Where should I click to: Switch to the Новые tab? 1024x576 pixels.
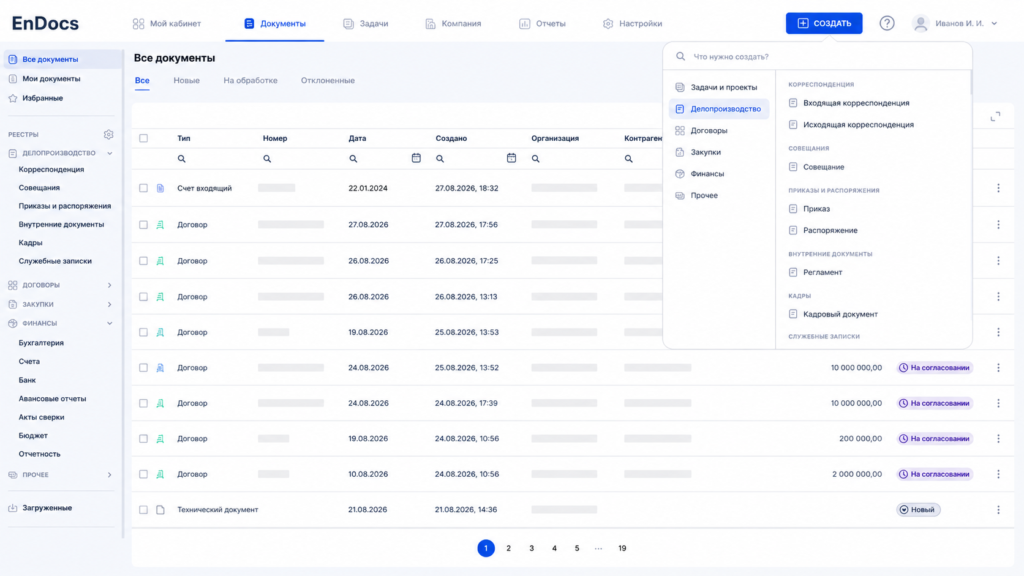(x=187, y=80)
